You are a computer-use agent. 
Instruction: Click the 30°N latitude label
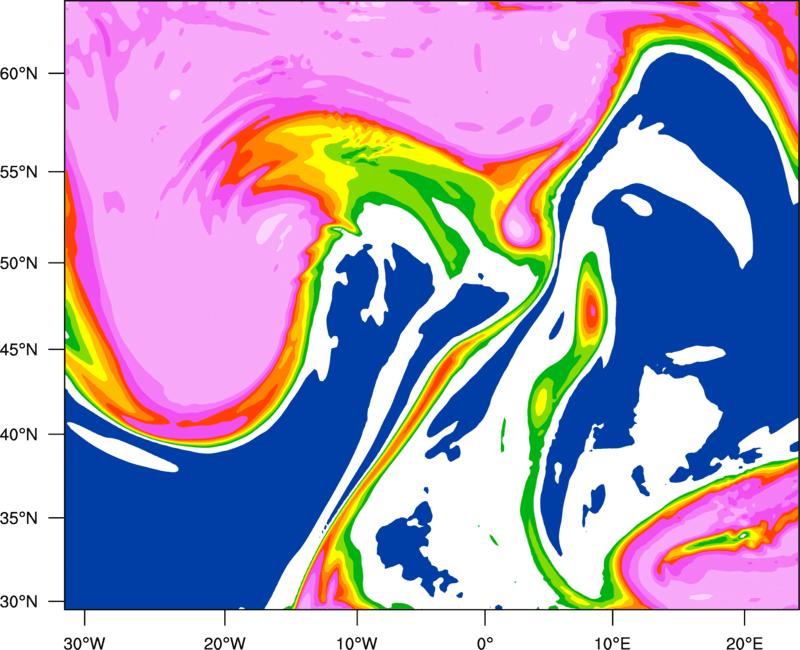pos(19,602)
